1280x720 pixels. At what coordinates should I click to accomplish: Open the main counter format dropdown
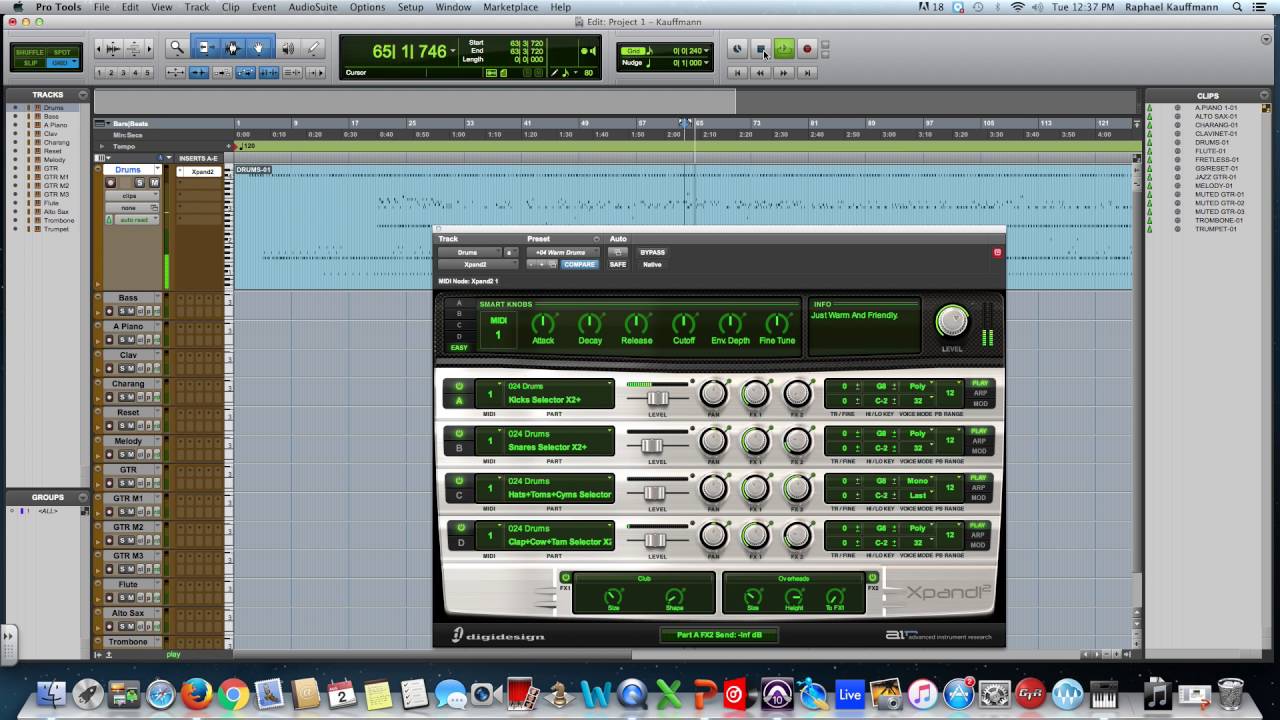click(x=453, y=51)
